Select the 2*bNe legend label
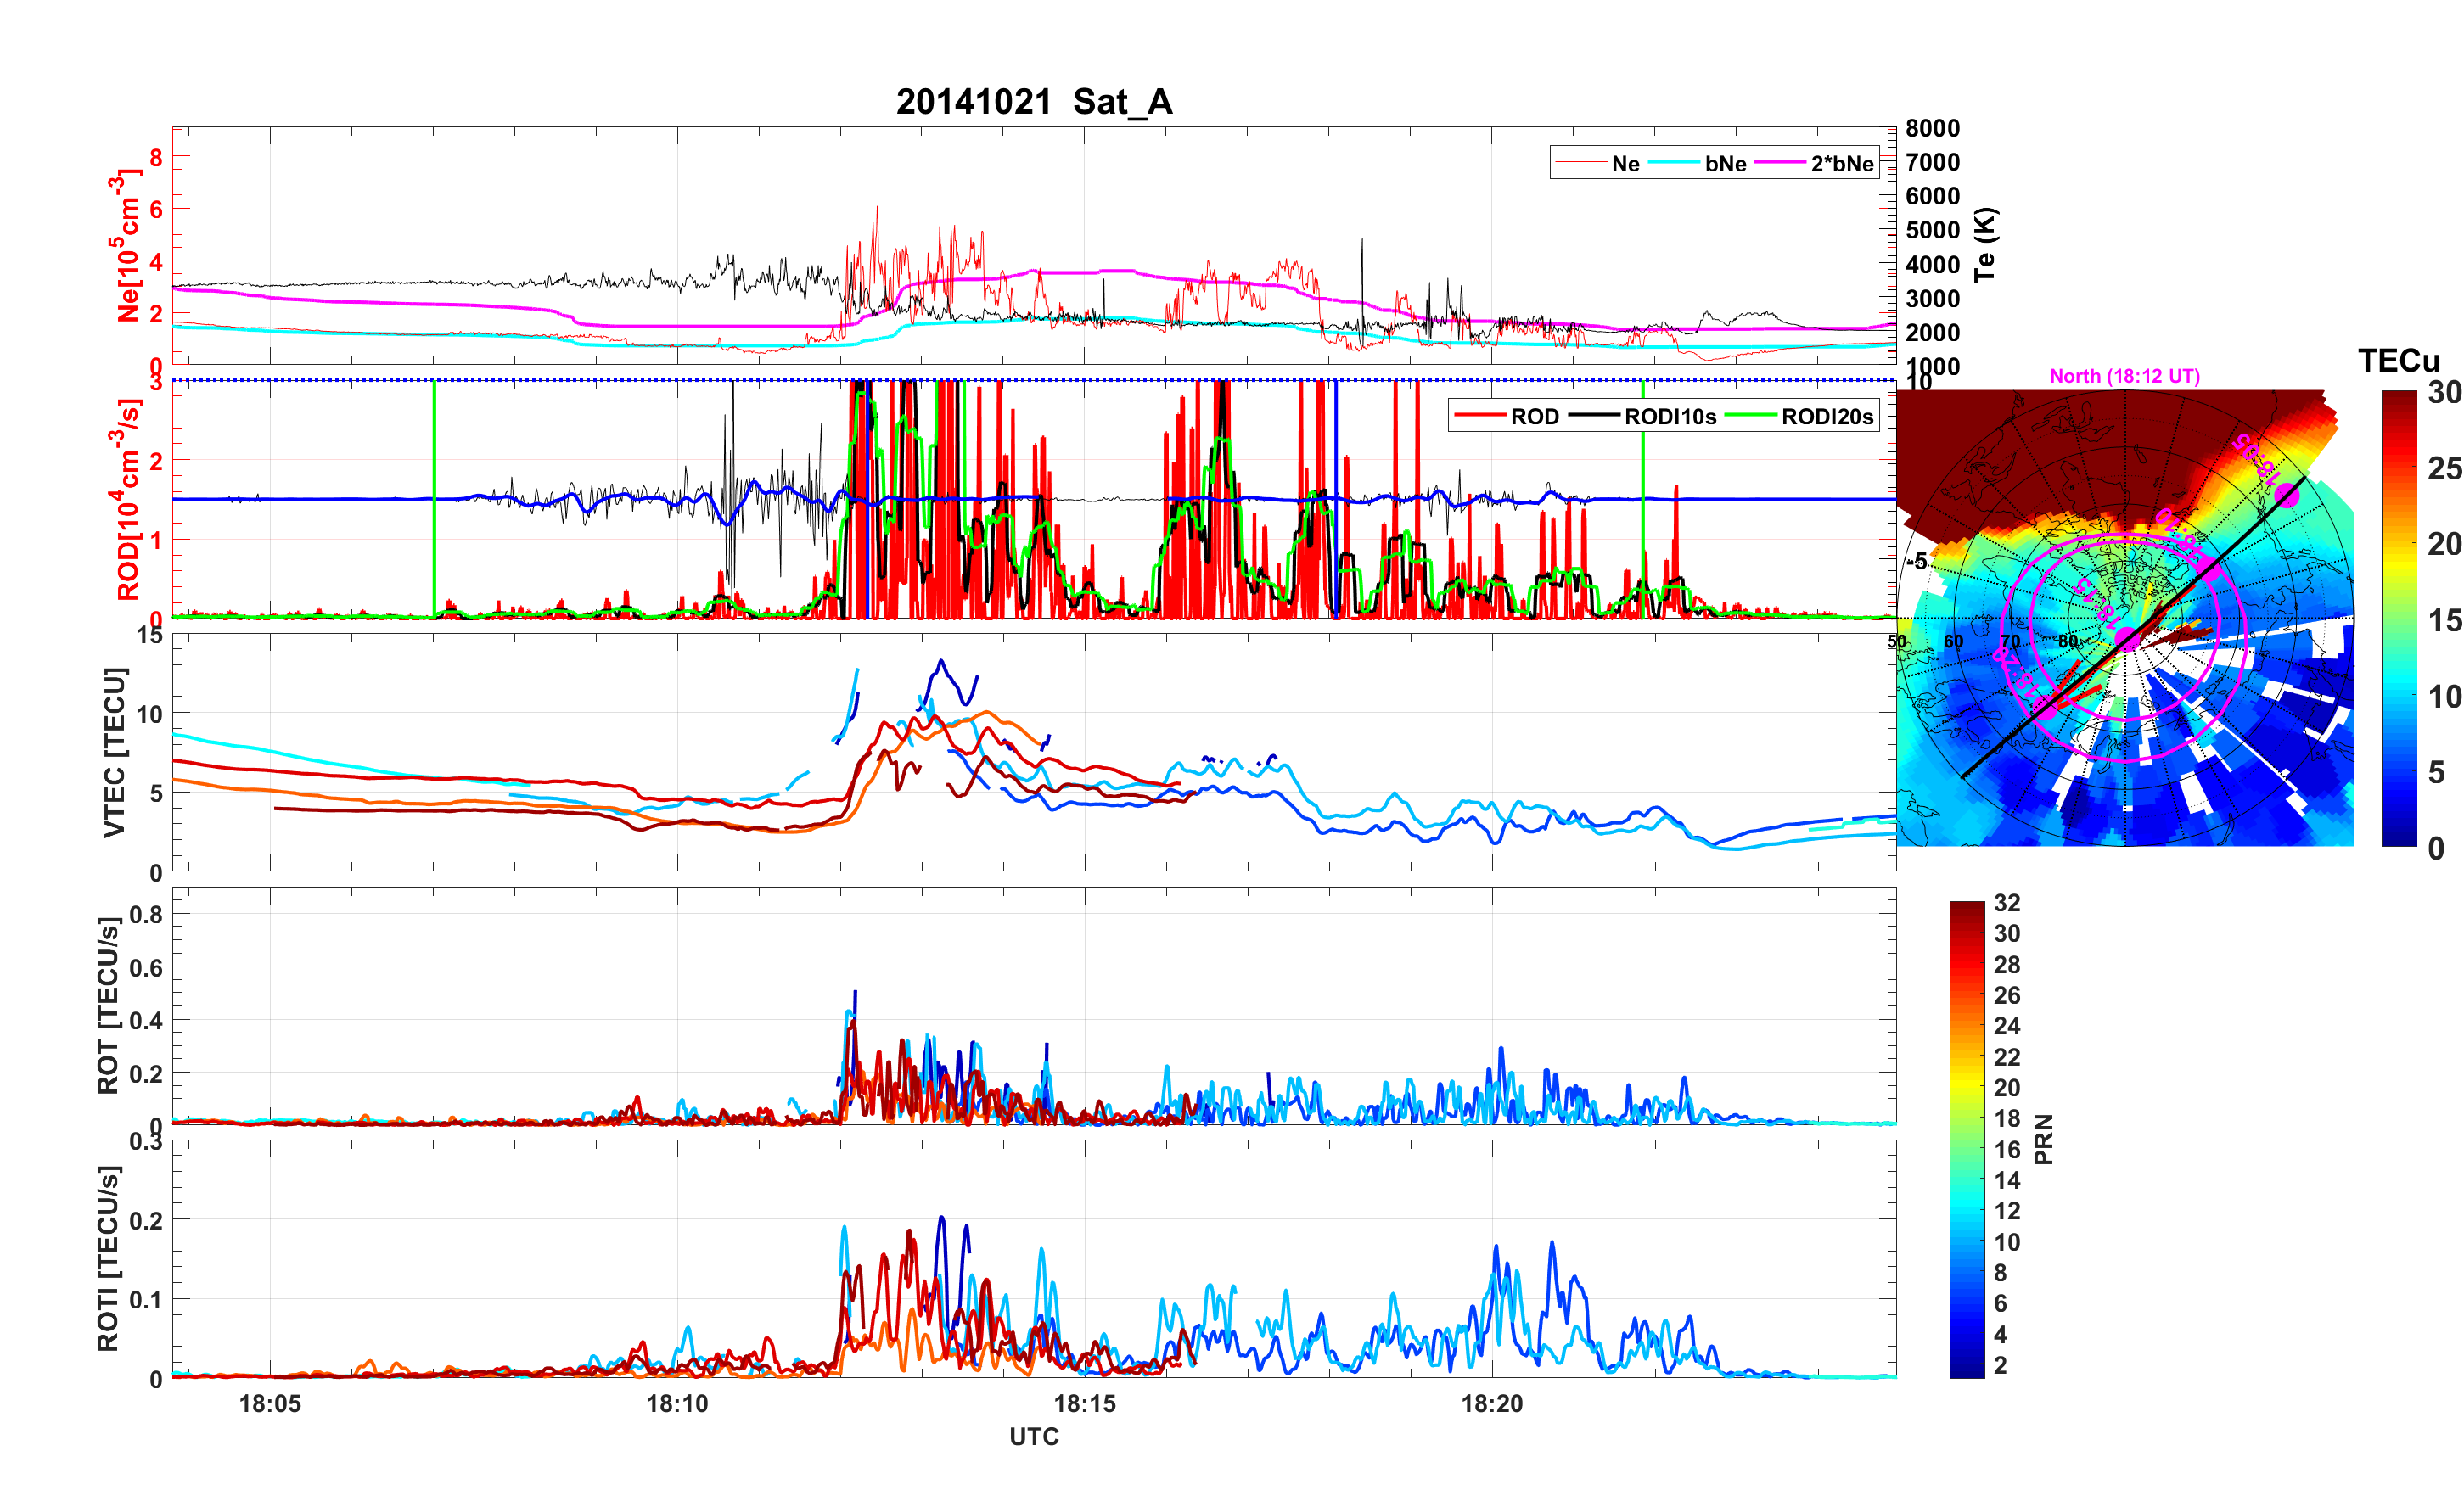 click(x=1842, y=164)
